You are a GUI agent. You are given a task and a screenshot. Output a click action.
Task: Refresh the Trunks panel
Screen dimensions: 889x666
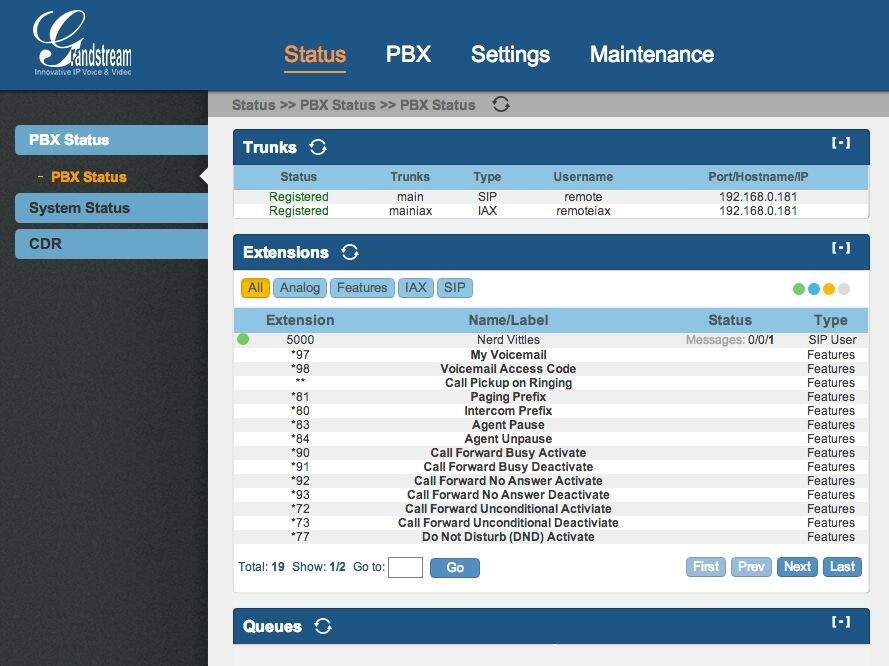pyautogui.click(x=318, y=147)
